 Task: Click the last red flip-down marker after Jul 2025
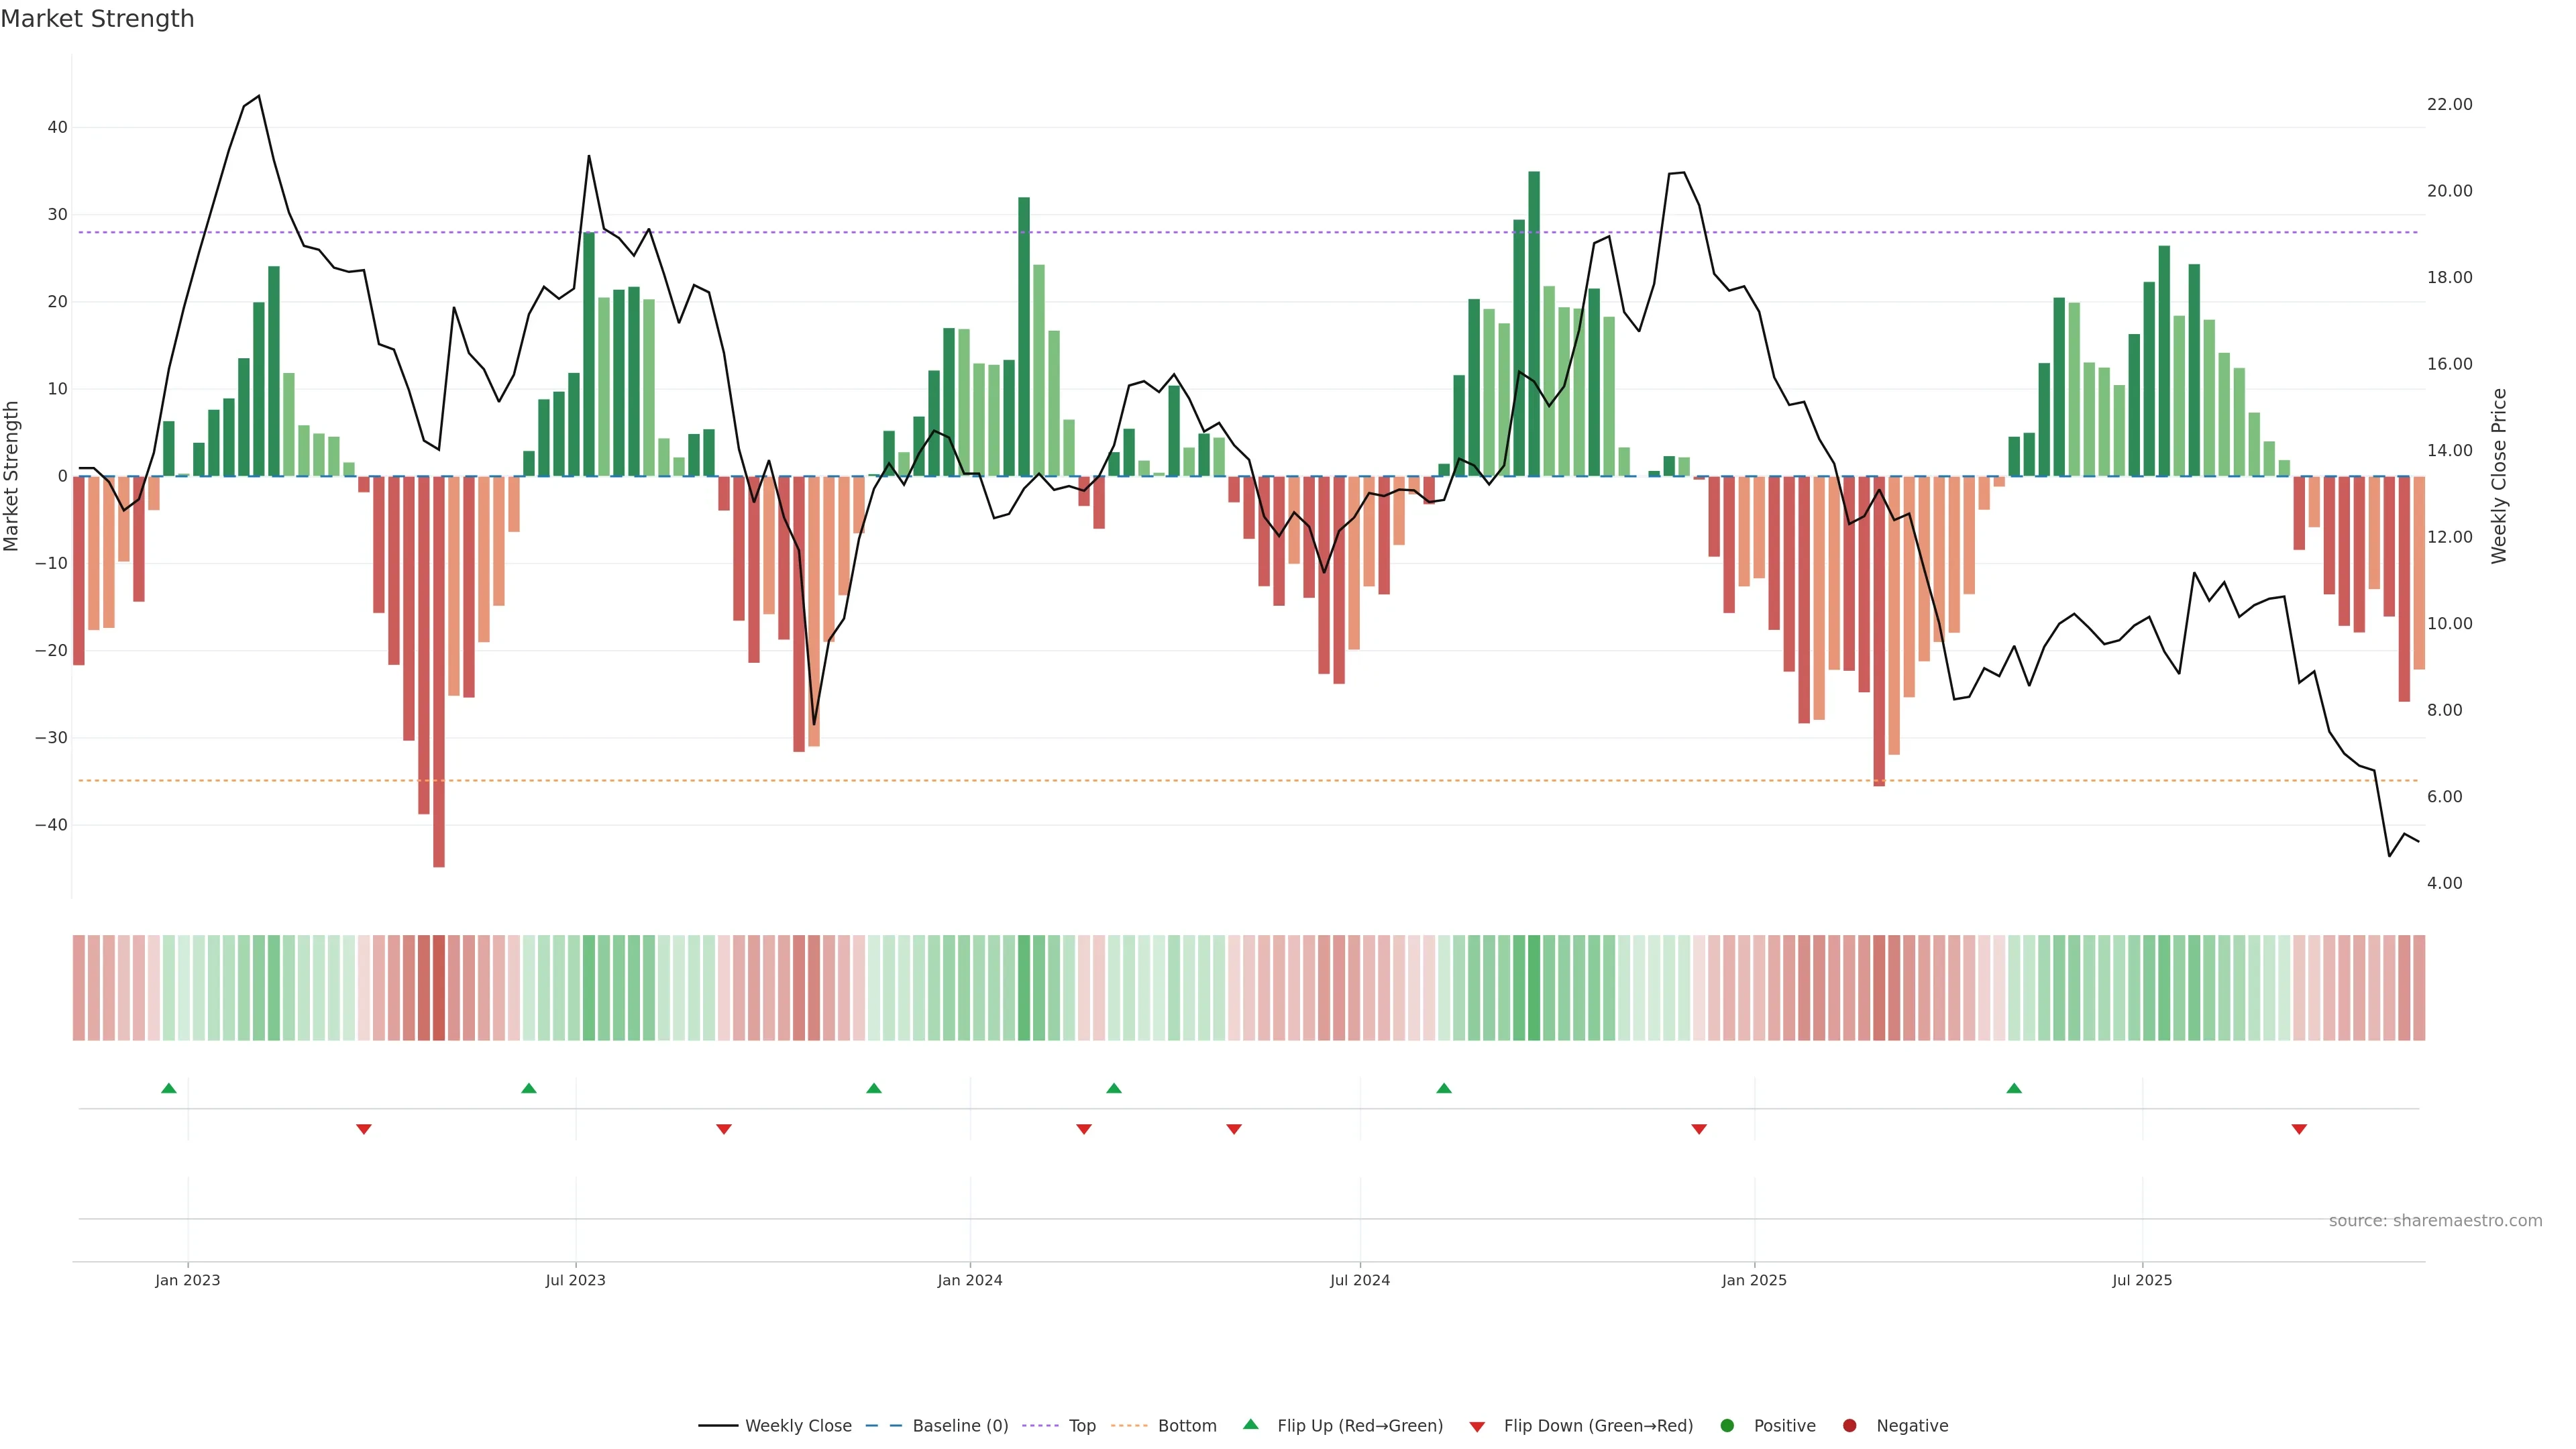tap(2299, 1129)
